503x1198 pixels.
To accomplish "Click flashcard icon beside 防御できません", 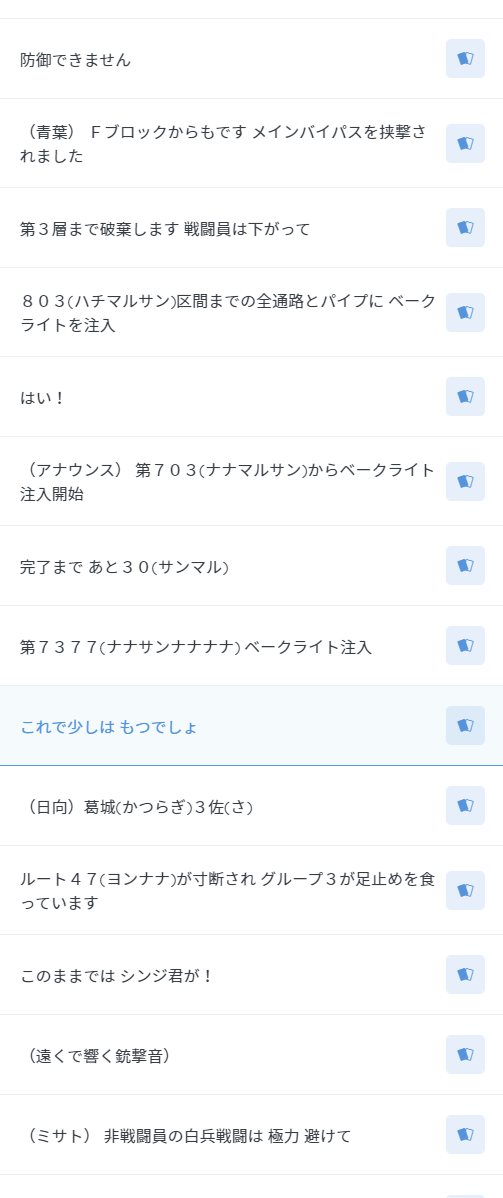I will click(465, 59).
